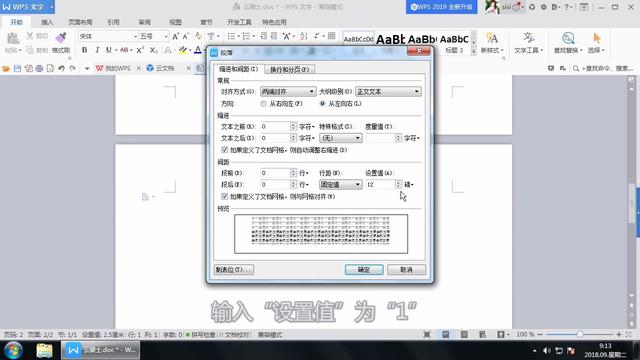The width and height of the screenshot is (640, 360).
Task: Open the line spacing (行距) dropdown
Action: coord(340,184)
